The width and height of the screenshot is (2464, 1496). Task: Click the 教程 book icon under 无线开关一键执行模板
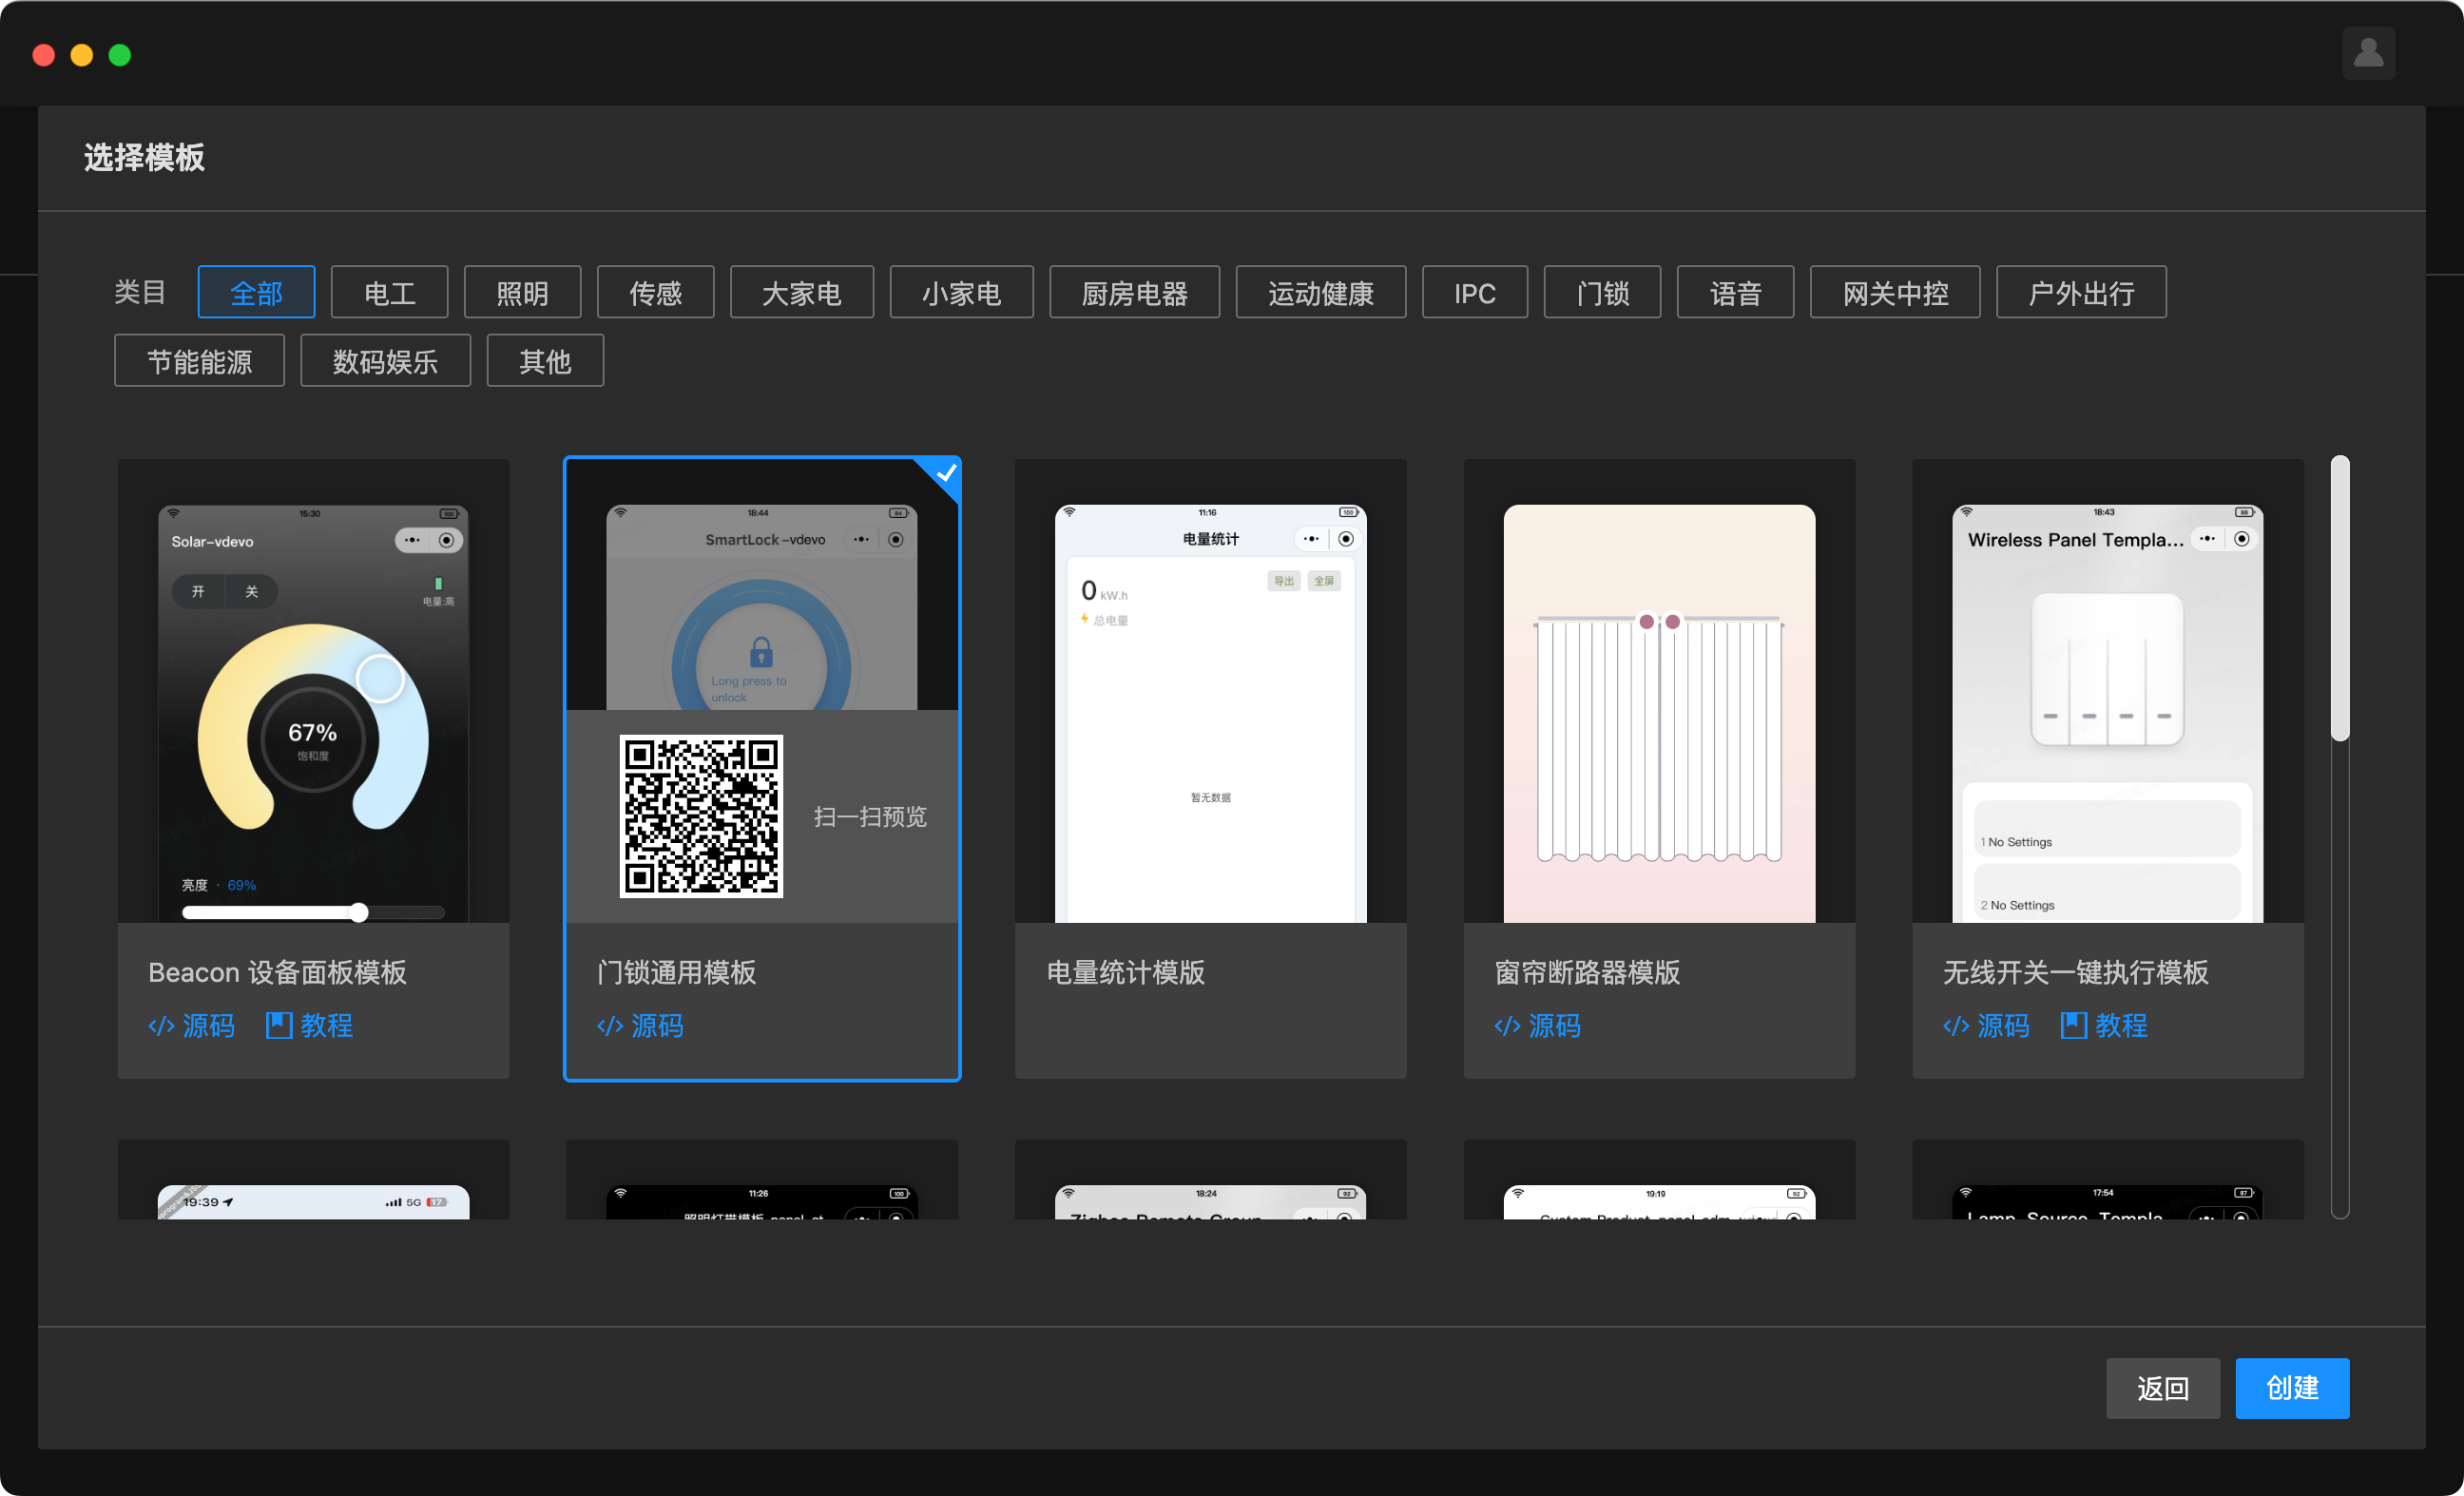2074,1025
